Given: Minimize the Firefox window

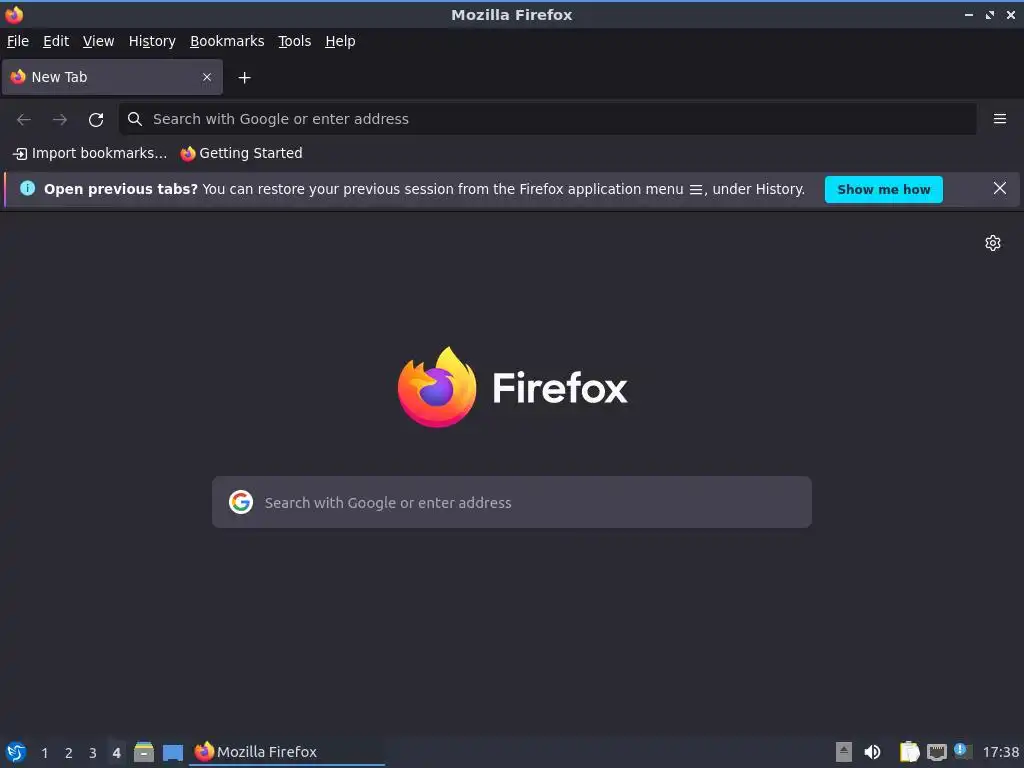Looking at the screenshot, I should click(969, 14).
